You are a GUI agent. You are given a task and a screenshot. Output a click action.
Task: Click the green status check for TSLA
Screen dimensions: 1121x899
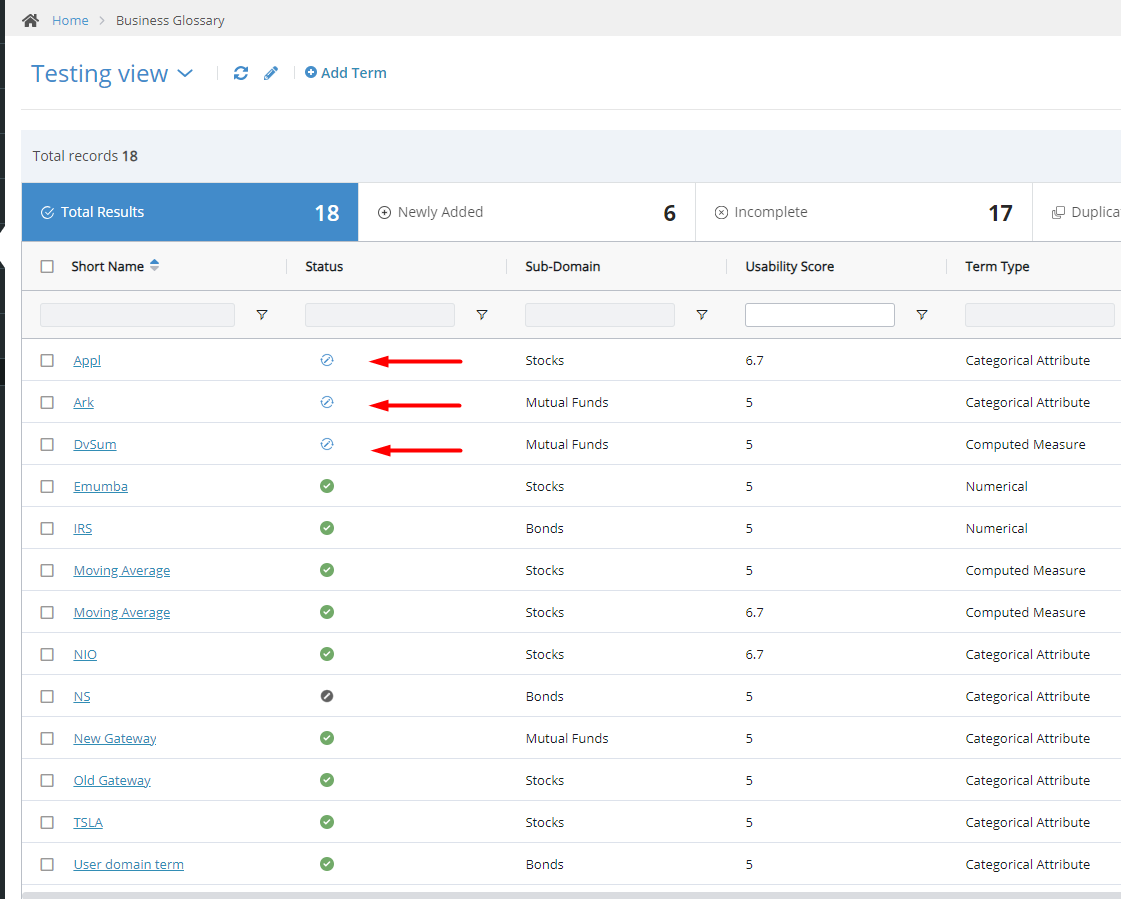pos(327,822)
